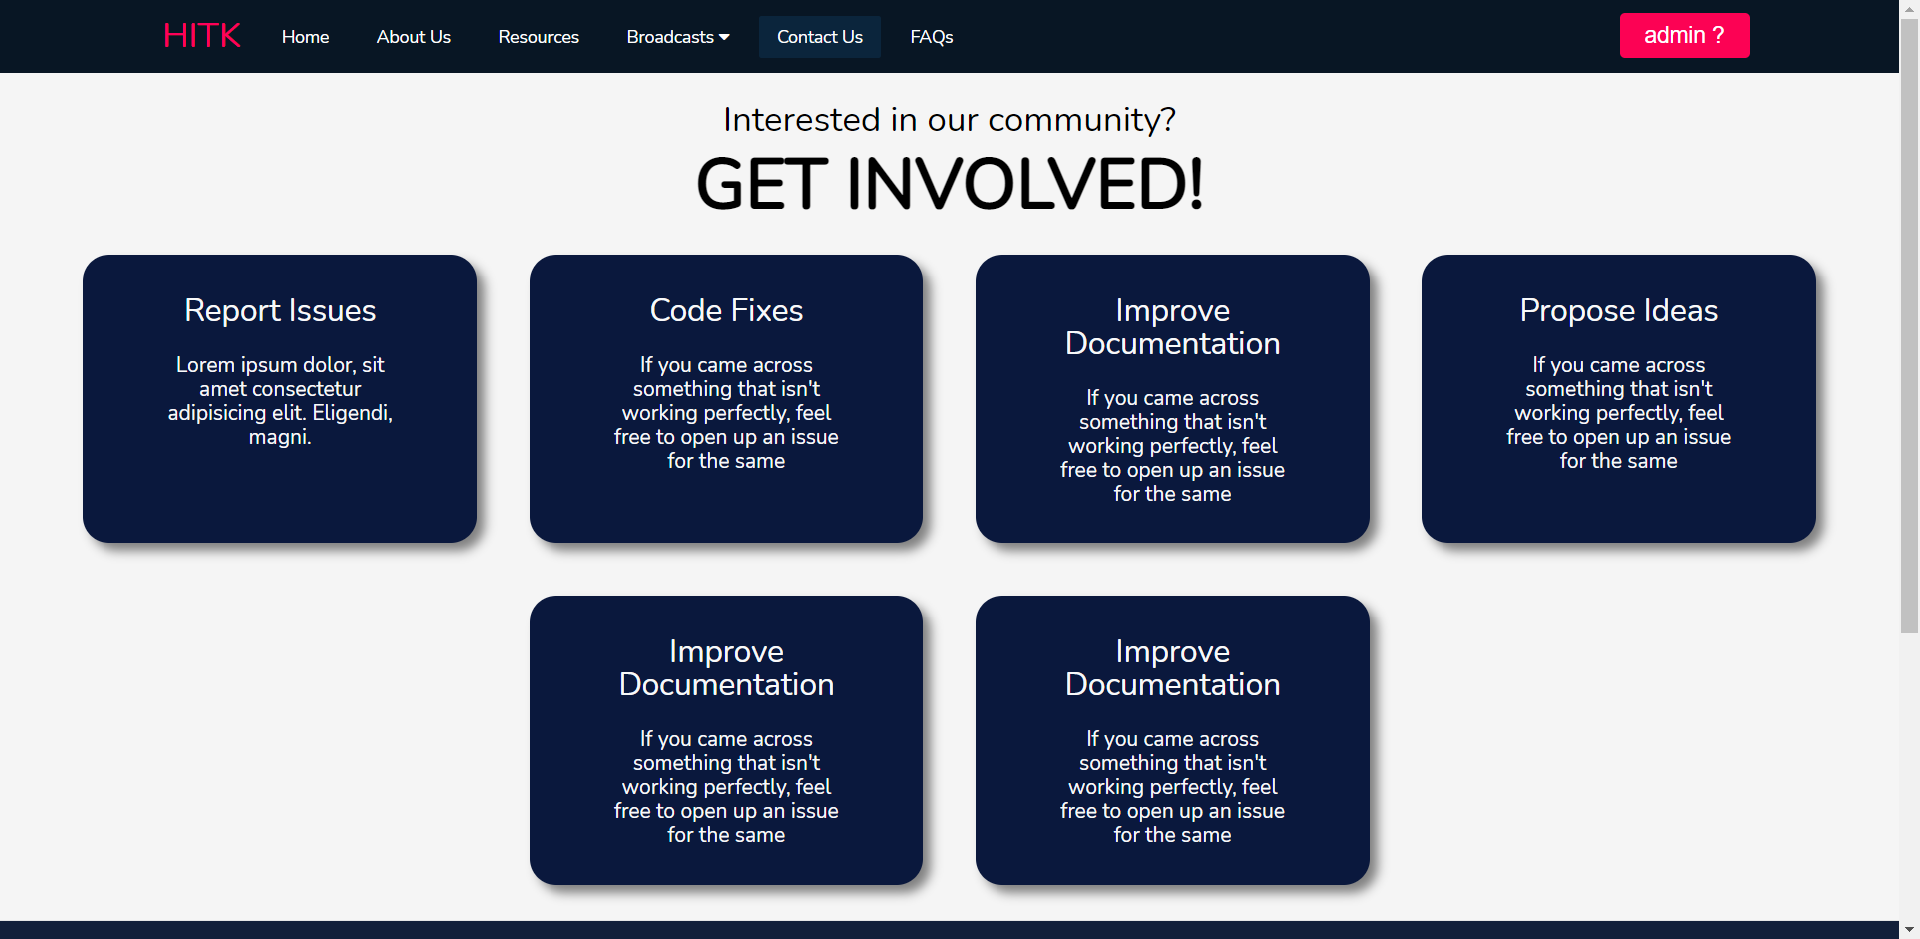This screenshot has width=1920, height=939.
Task: Select the Contact Us nav item
Action: pos(820,37)
